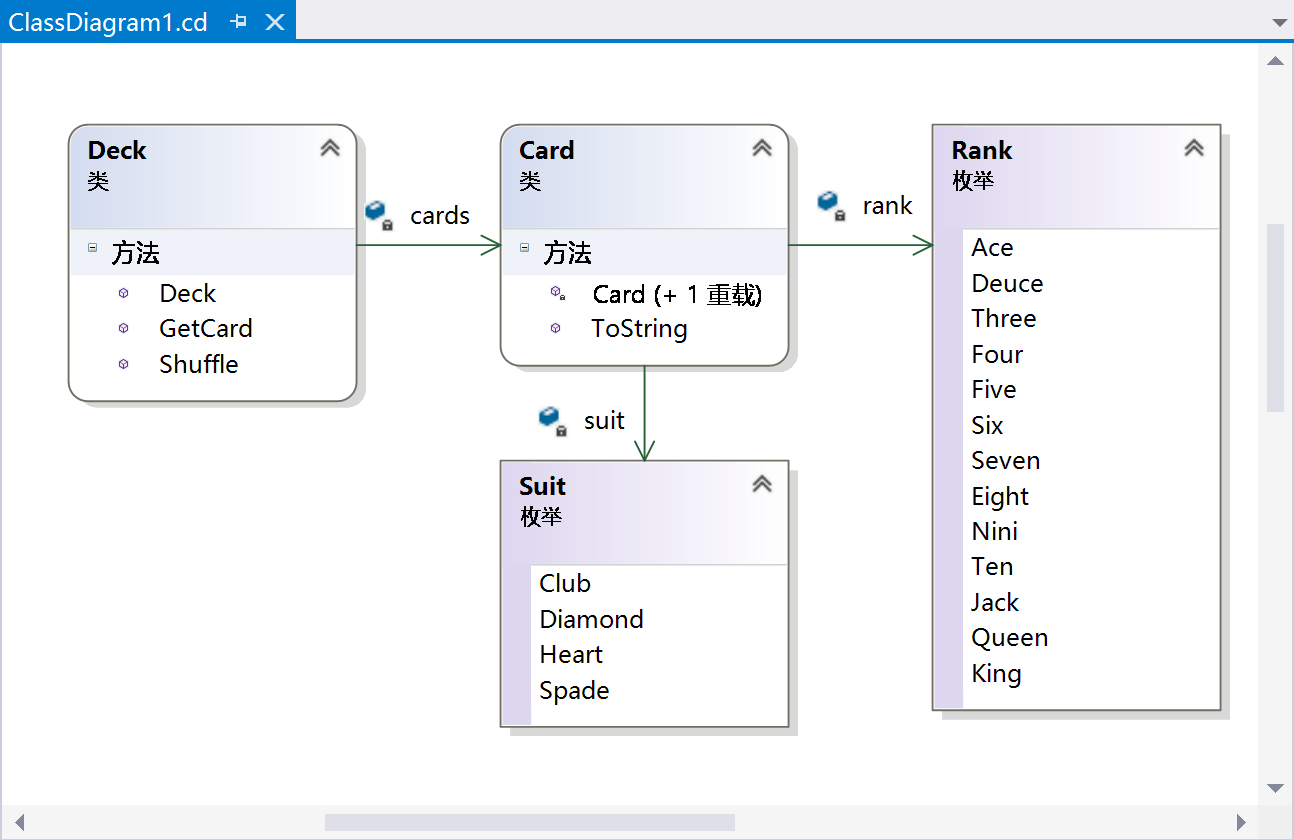The width and height of the screenshot is (1294, 840).
Task: Select the Card class title
Action: [547, 150]
